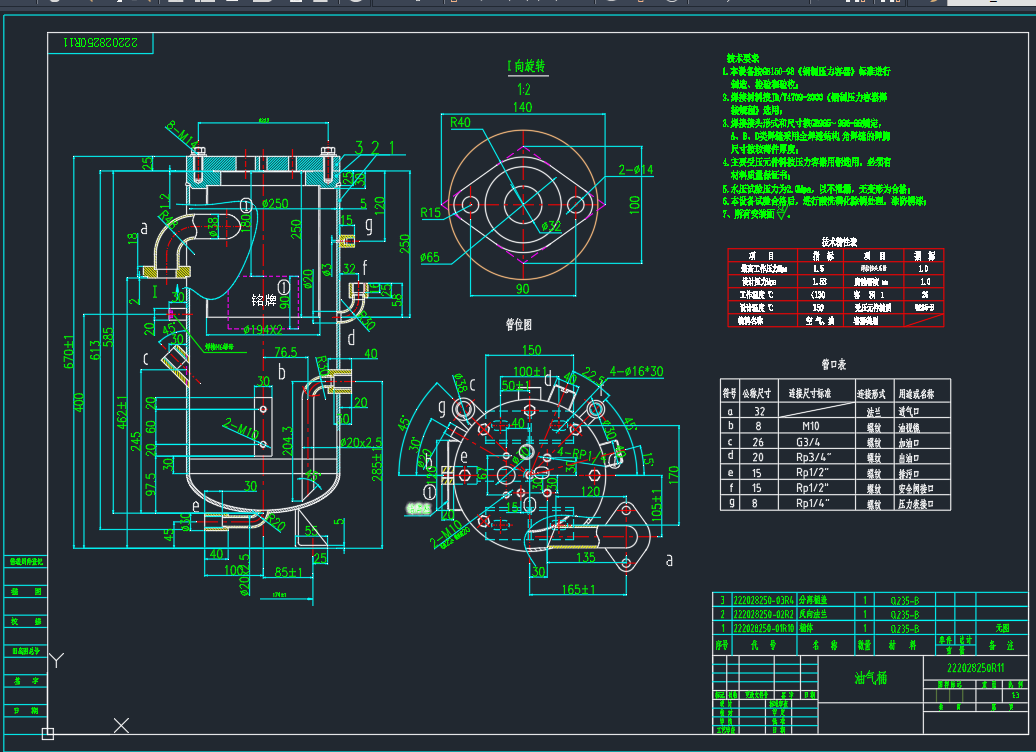Viewport: 1036px width, 752px height.
Task: Select 压力表接口 in the nozzle table
Action: coord(915,504)
